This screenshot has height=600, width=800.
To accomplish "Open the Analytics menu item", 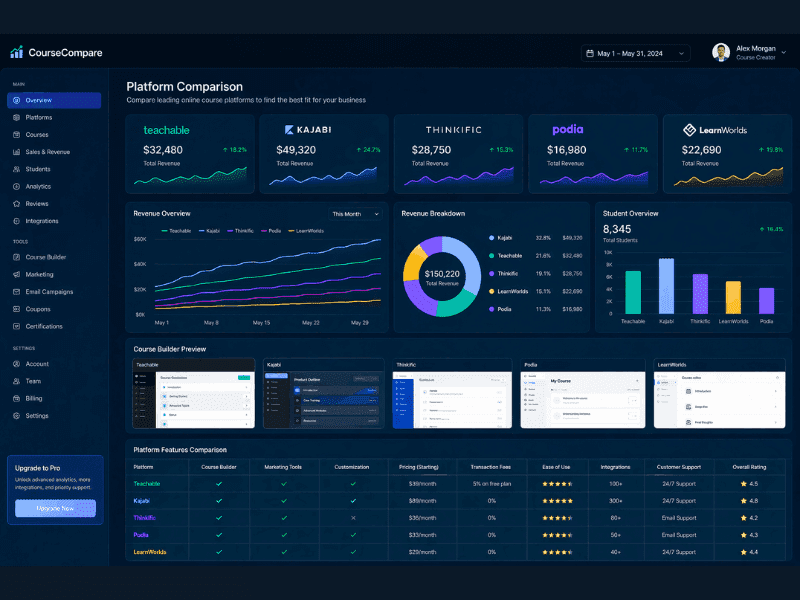I will pyautogui.click(x=54, y=187).
